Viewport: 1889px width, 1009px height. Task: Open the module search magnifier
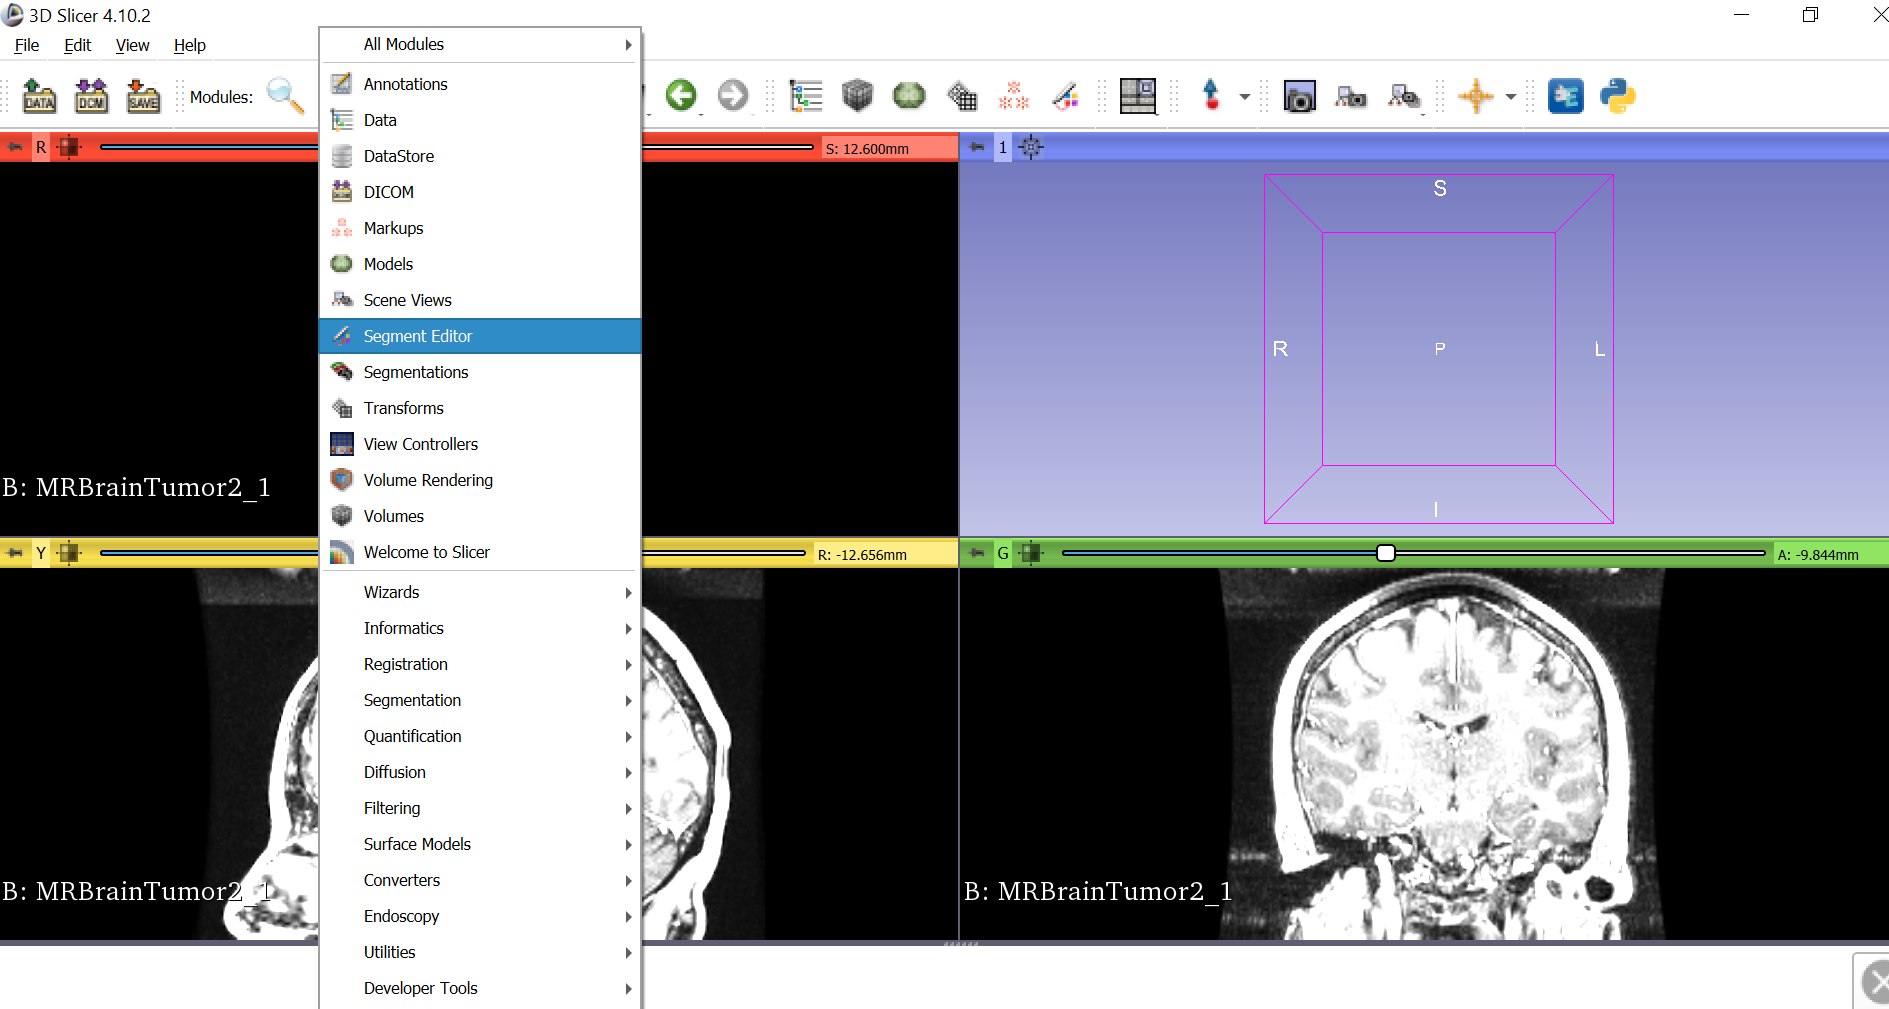tap(286, 96)
